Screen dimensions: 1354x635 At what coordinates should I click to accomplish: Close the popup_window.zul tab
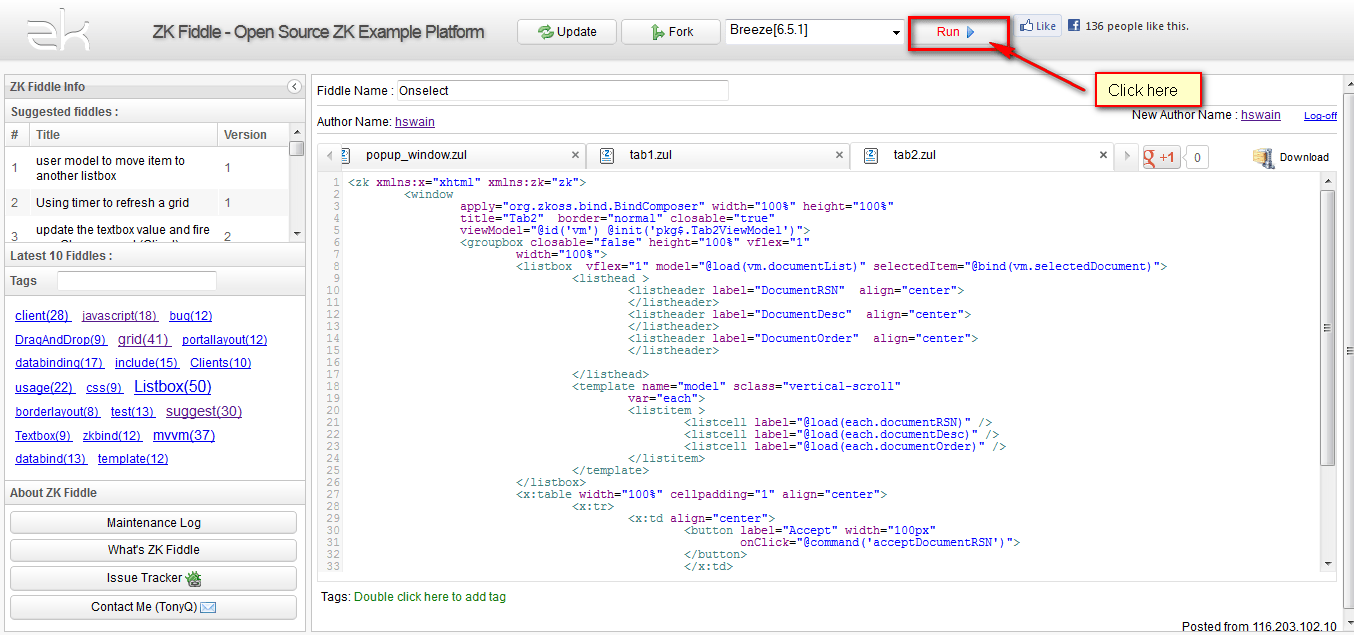coord(575,156)
